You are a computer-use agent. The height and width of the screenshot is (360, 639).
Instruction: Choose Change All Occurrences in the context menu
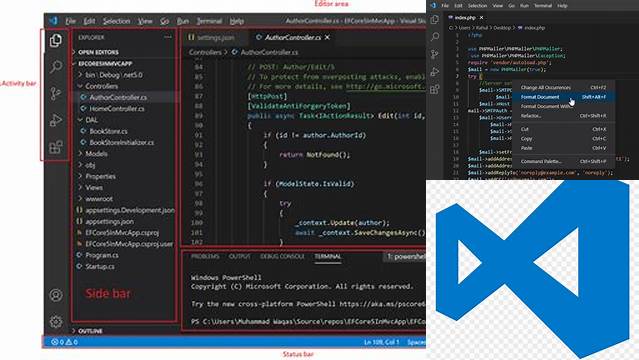click(x=563, y=88)
